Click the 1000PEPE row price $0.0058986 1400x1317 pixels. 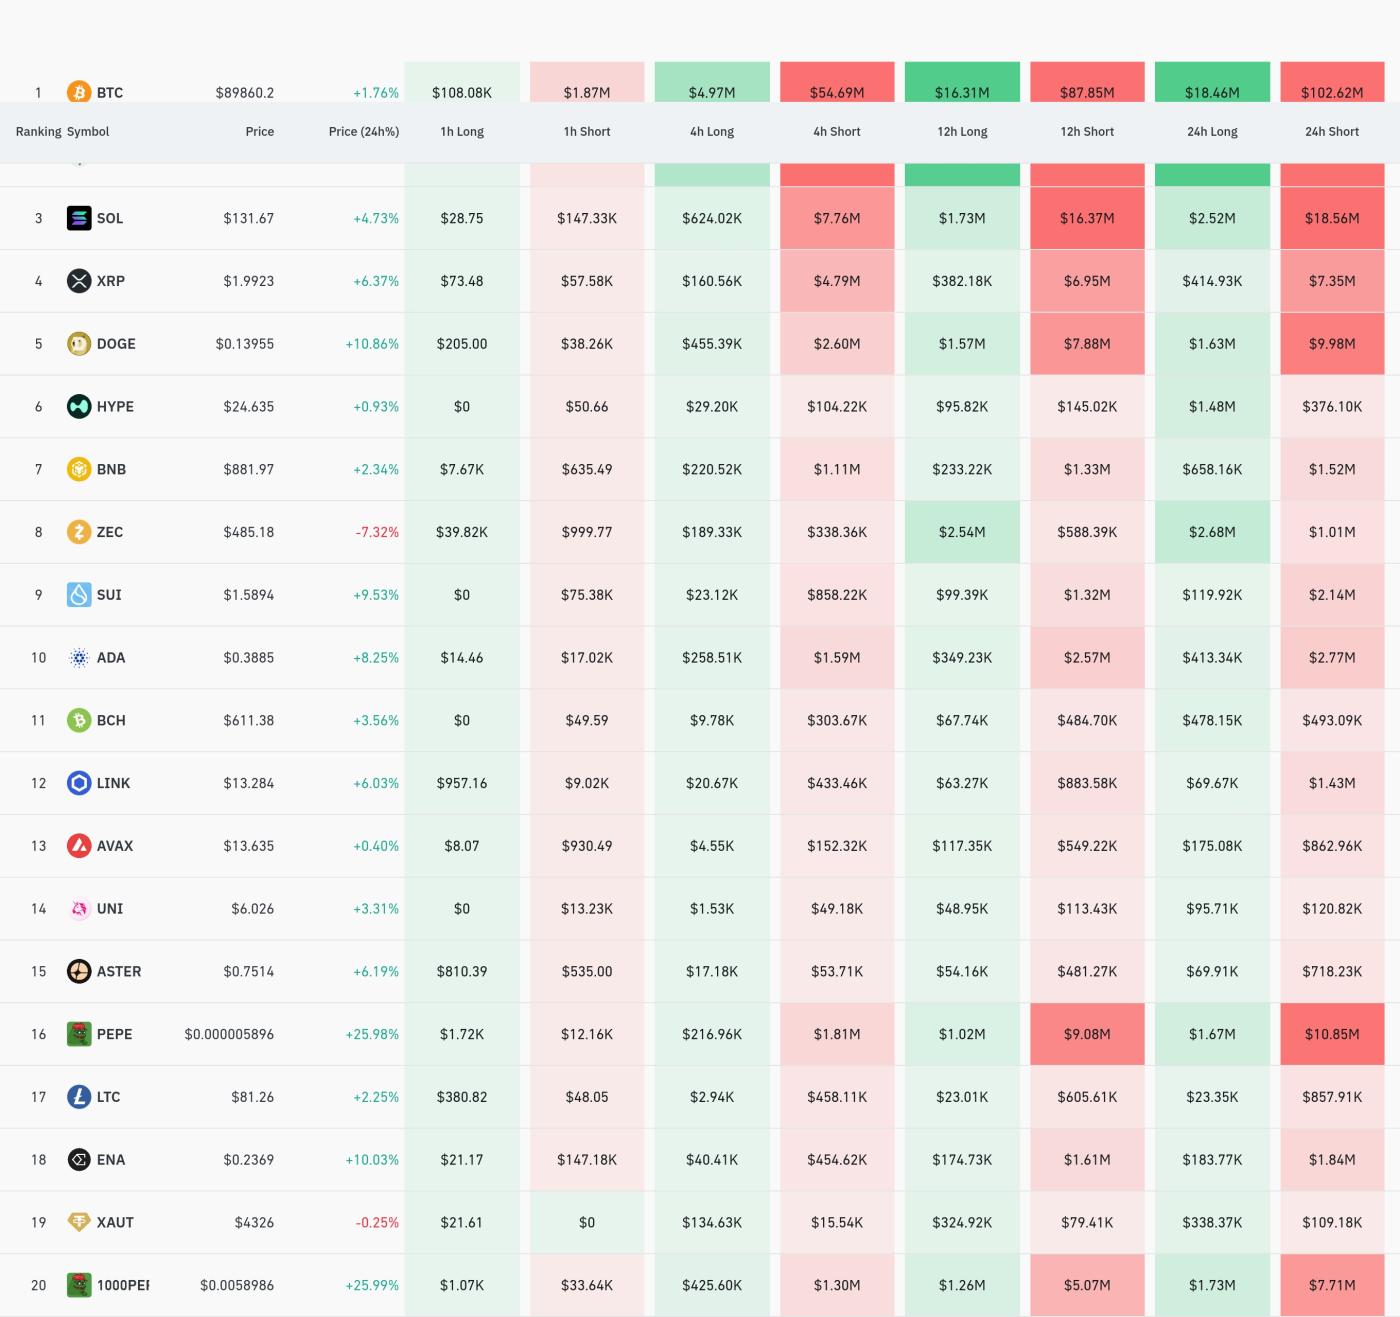(237, 1286)
